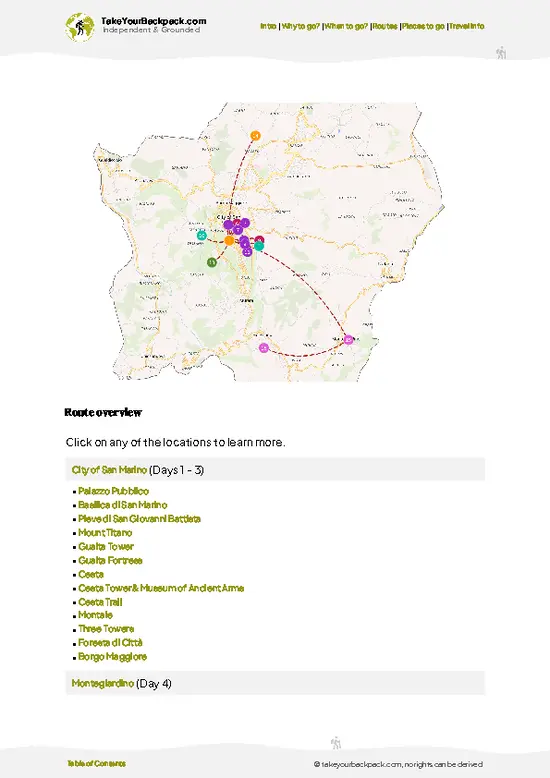Screen dimensions: 550x778
Task: Open the Mount Titano link
Action: tap(105, 533)
